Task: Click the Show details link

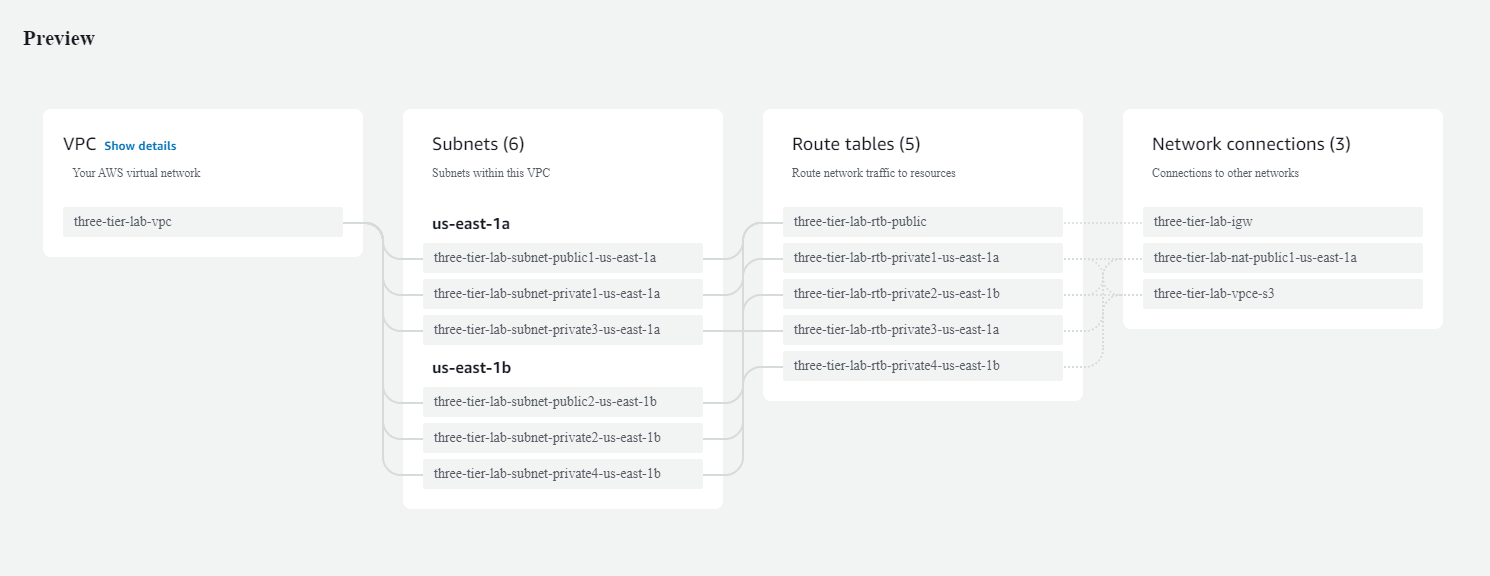Action: click(x=140, y=146)
